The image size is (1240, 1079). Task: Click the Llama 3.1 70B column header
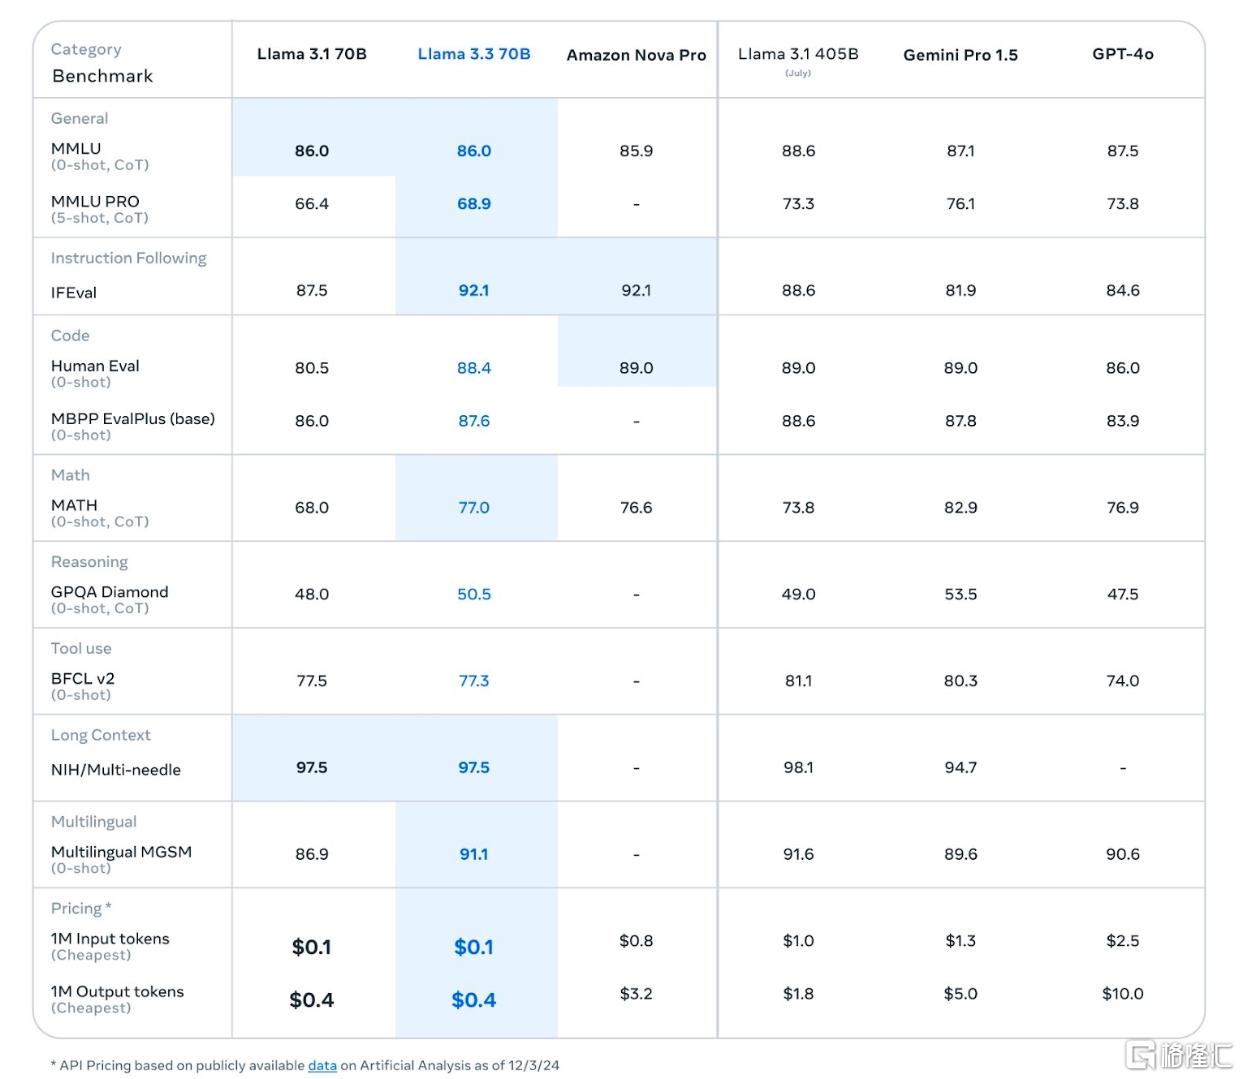(x=312, y=54)
